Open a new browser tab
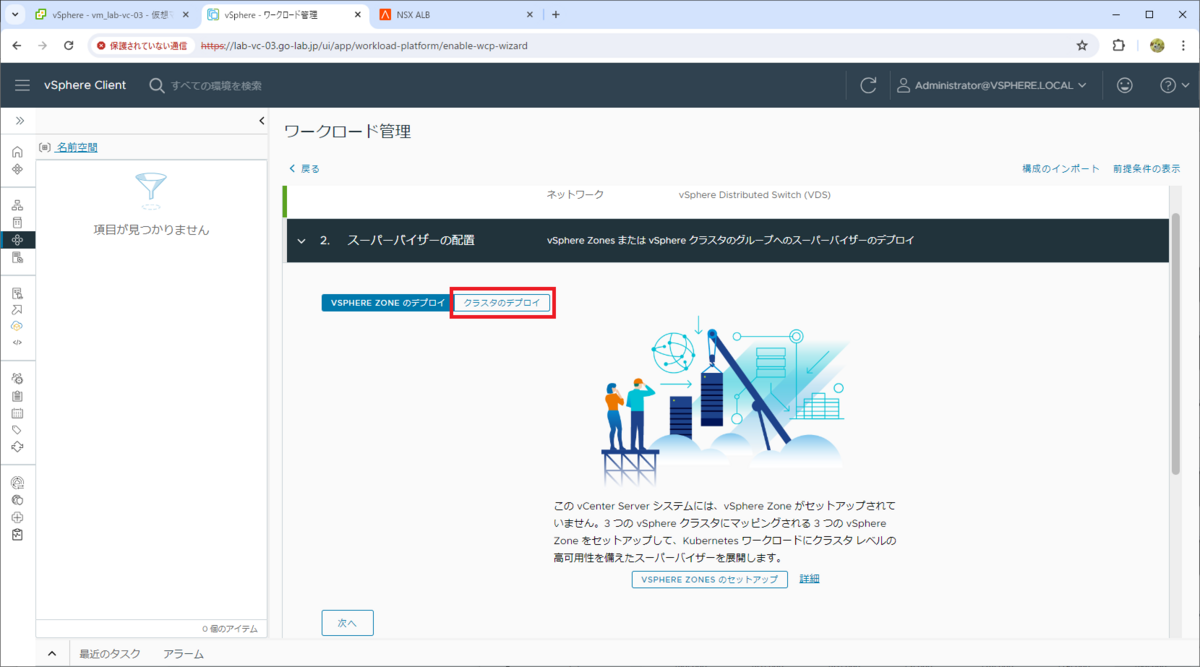 click(x=556, y=15)
